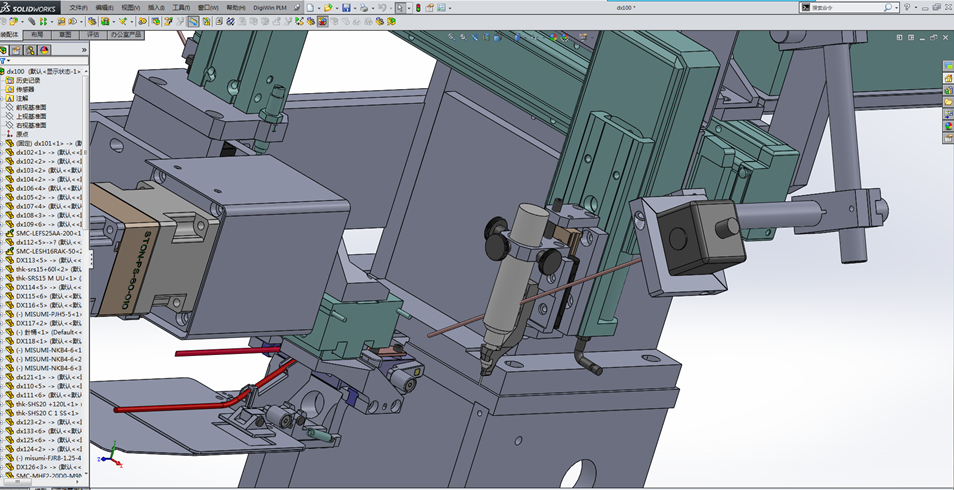Expand the dx102<1> component in tree
Viewport: 954px width, 490px height.
pyautogui.click(x=2, y=152)
